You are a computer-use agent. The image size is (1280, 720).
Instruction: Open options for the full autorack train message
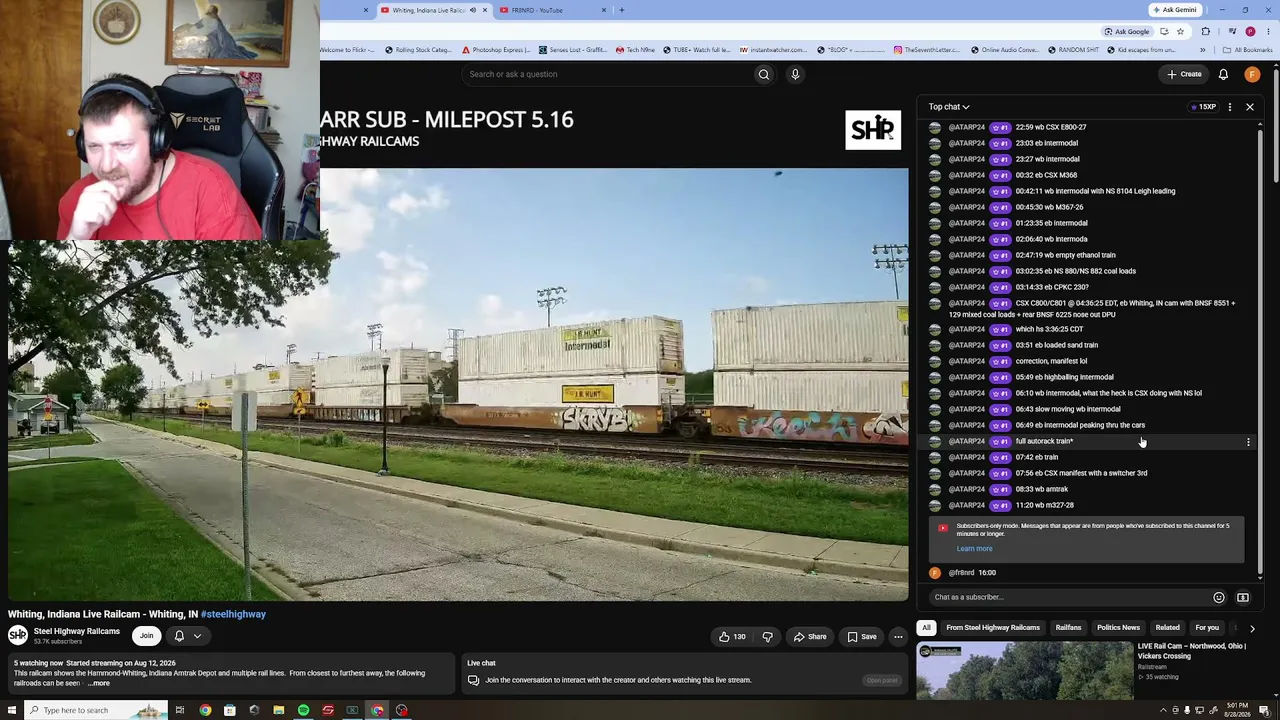pyautogui.click(x=1248, y=442)
